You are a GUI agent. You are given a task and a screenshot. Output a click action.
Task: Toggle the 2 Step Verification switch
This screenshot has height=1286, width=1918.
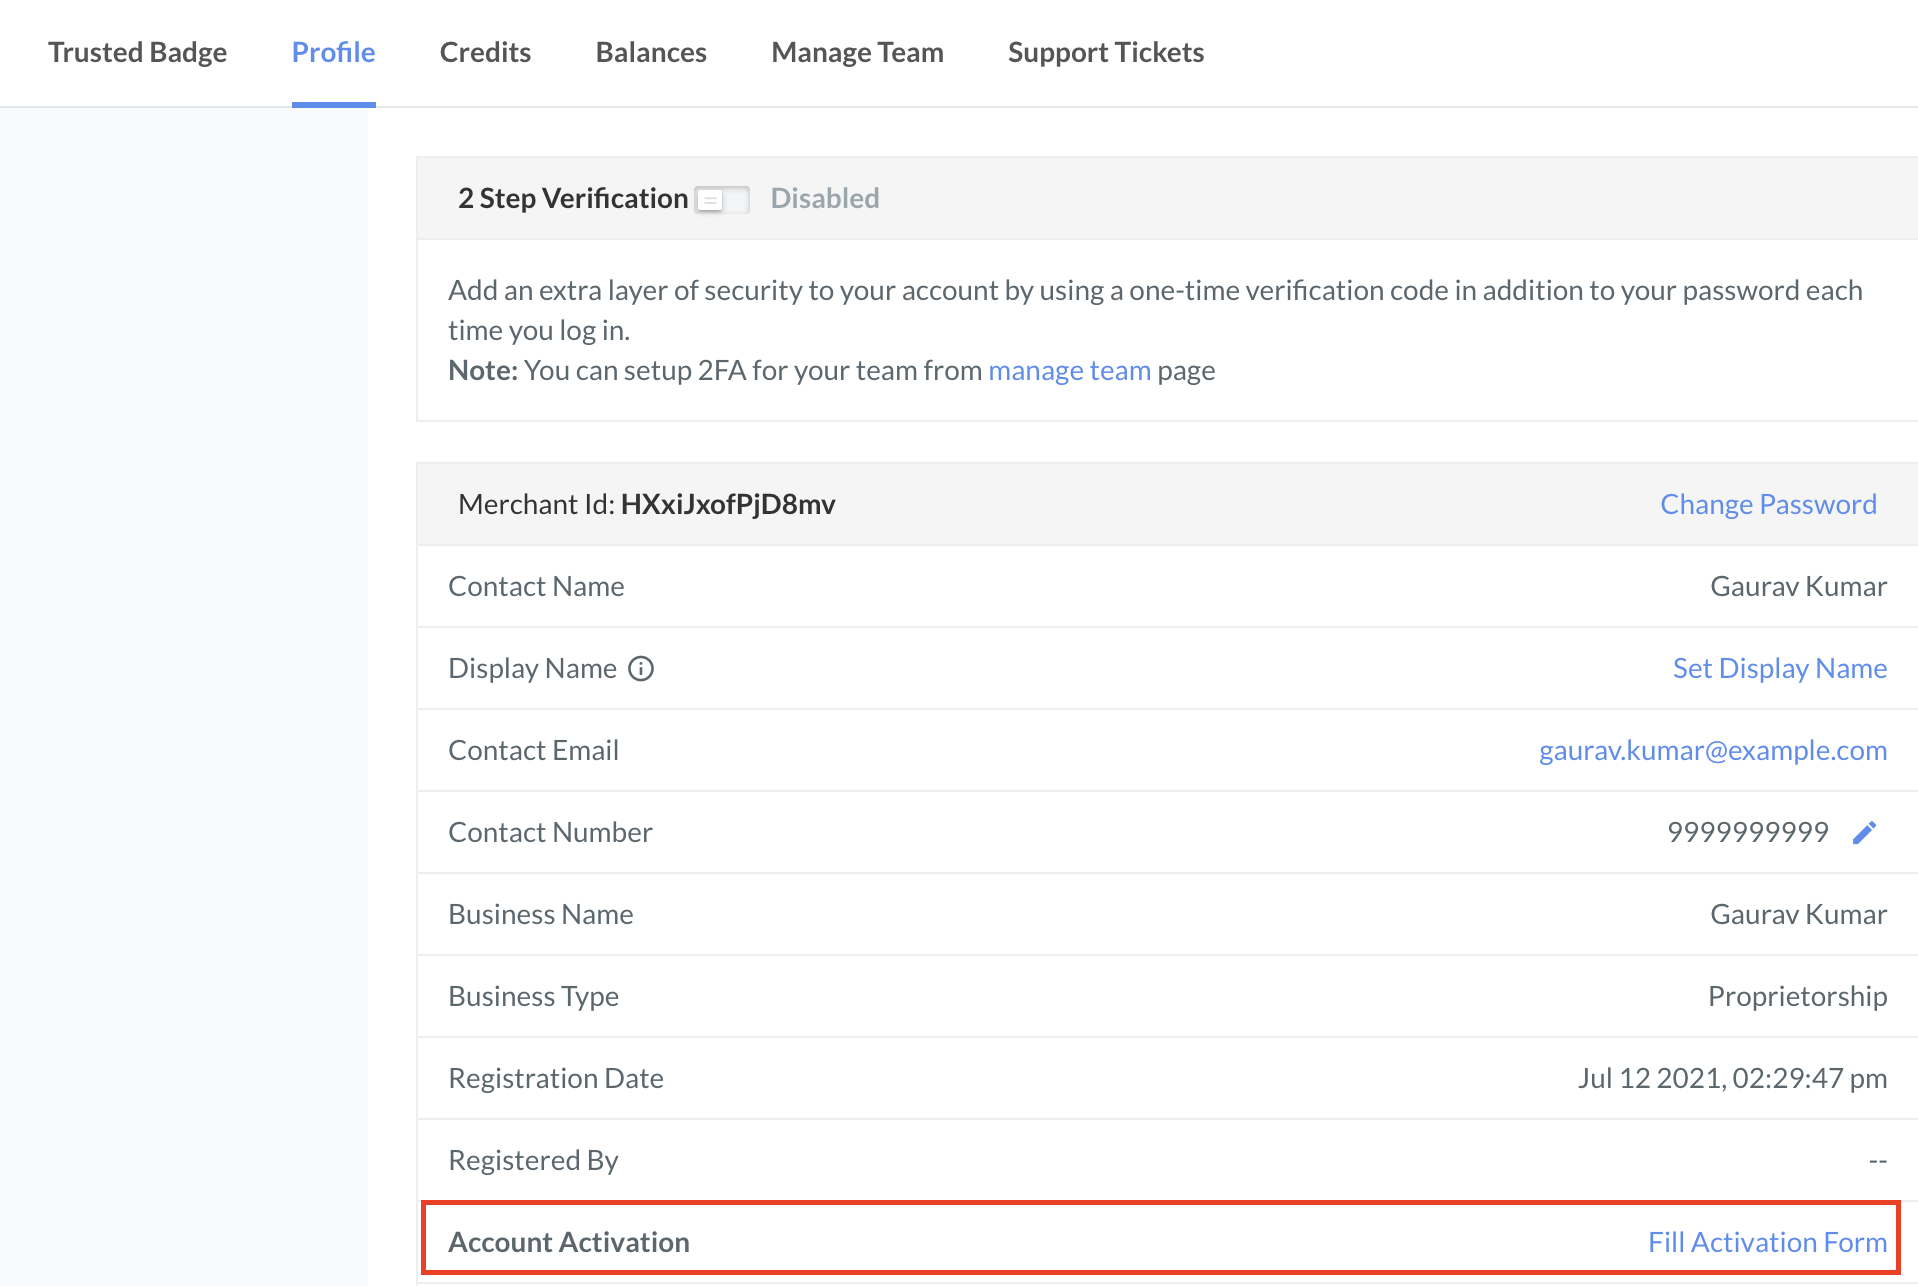coord(722,199)
